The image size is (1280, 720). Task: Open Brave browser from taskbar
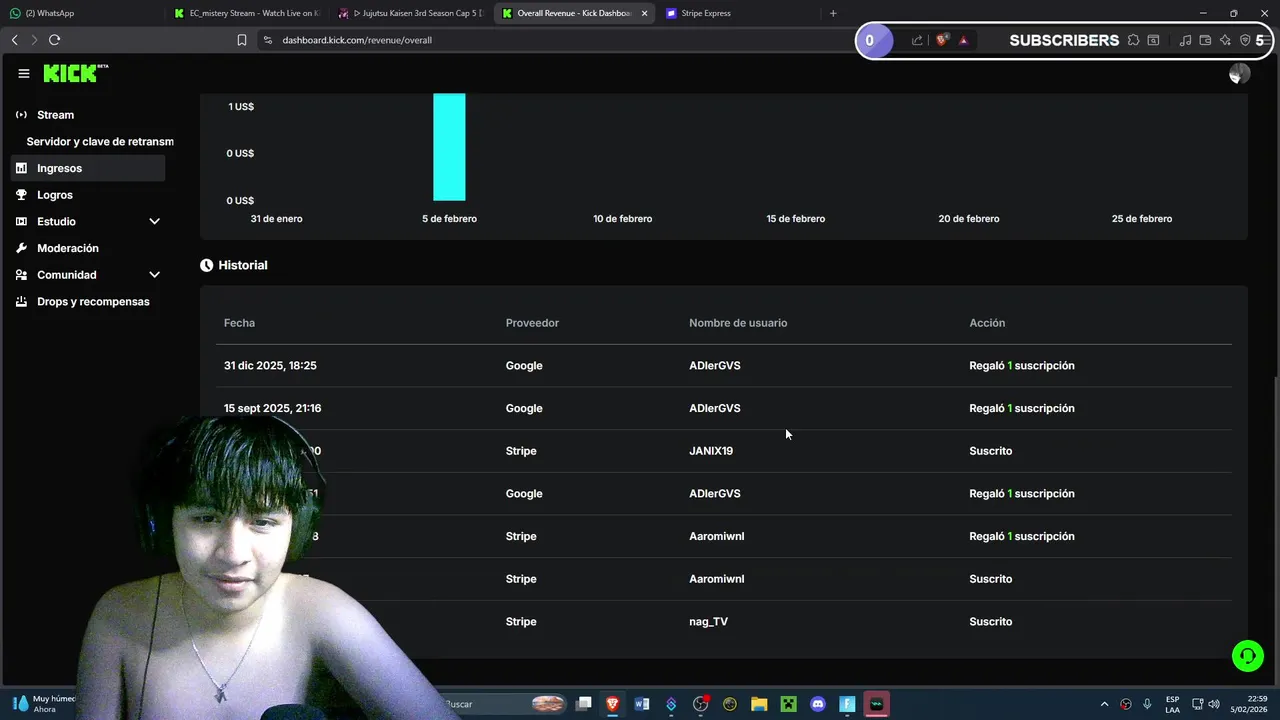point(613,704)
